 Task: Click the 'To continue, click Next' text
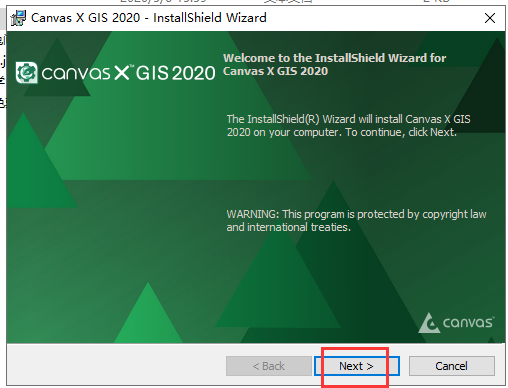pyautogui.click(x=401, y=132)
